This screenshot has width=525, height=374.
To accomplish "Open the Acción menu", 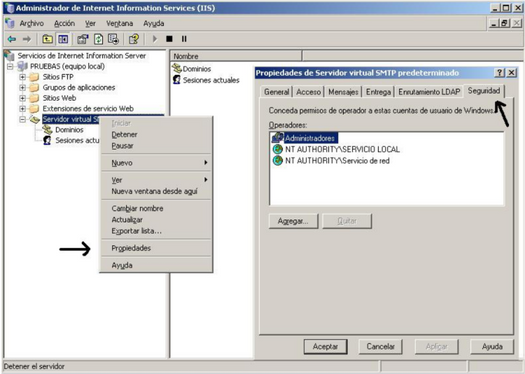I will (64, 23).
